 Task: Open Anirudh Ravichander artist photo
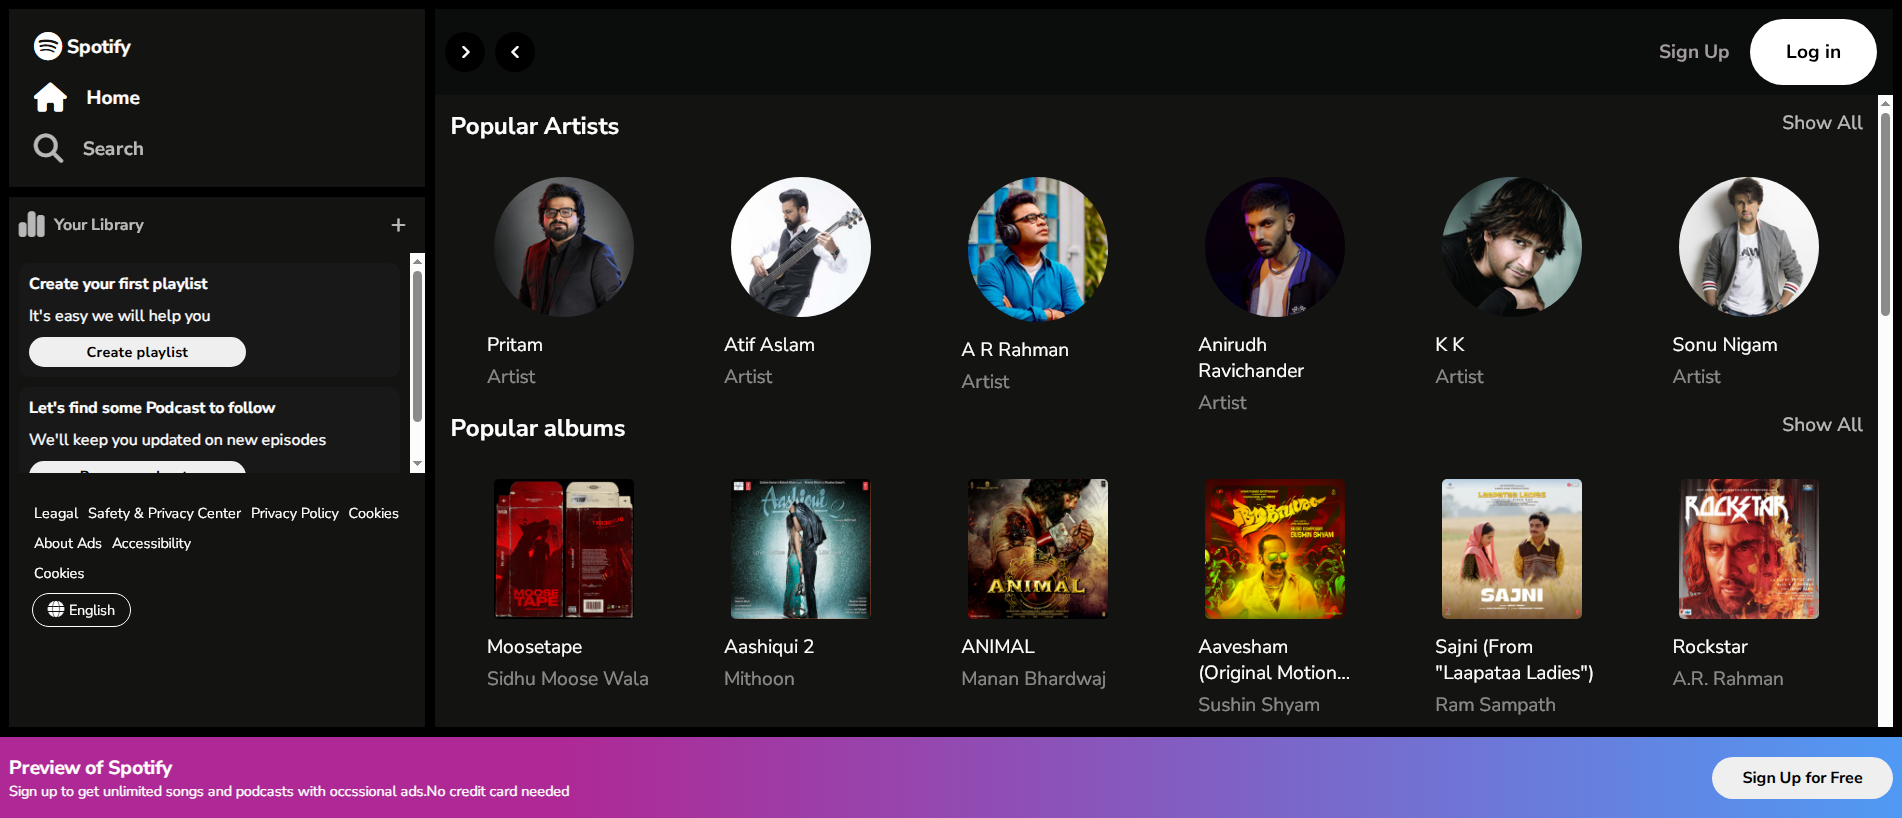click(1275, 247)
